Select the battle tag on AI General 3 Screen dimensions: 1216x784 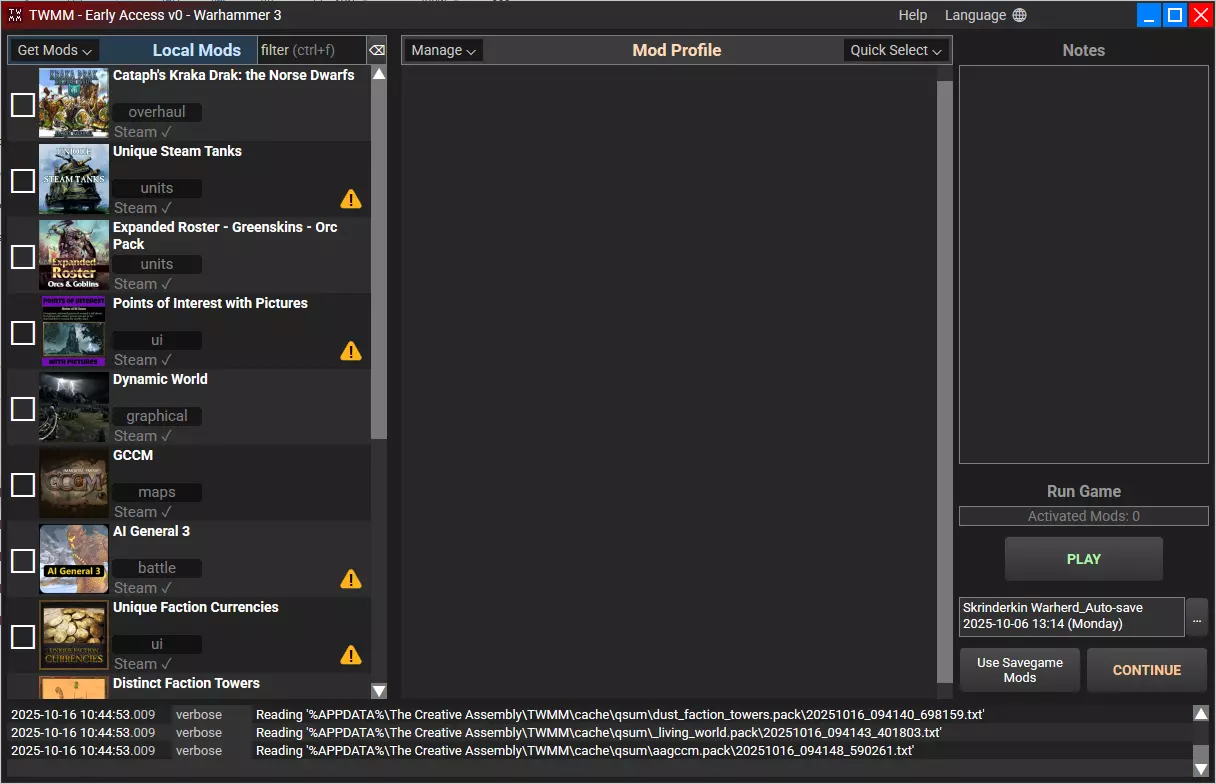(157, 568)
